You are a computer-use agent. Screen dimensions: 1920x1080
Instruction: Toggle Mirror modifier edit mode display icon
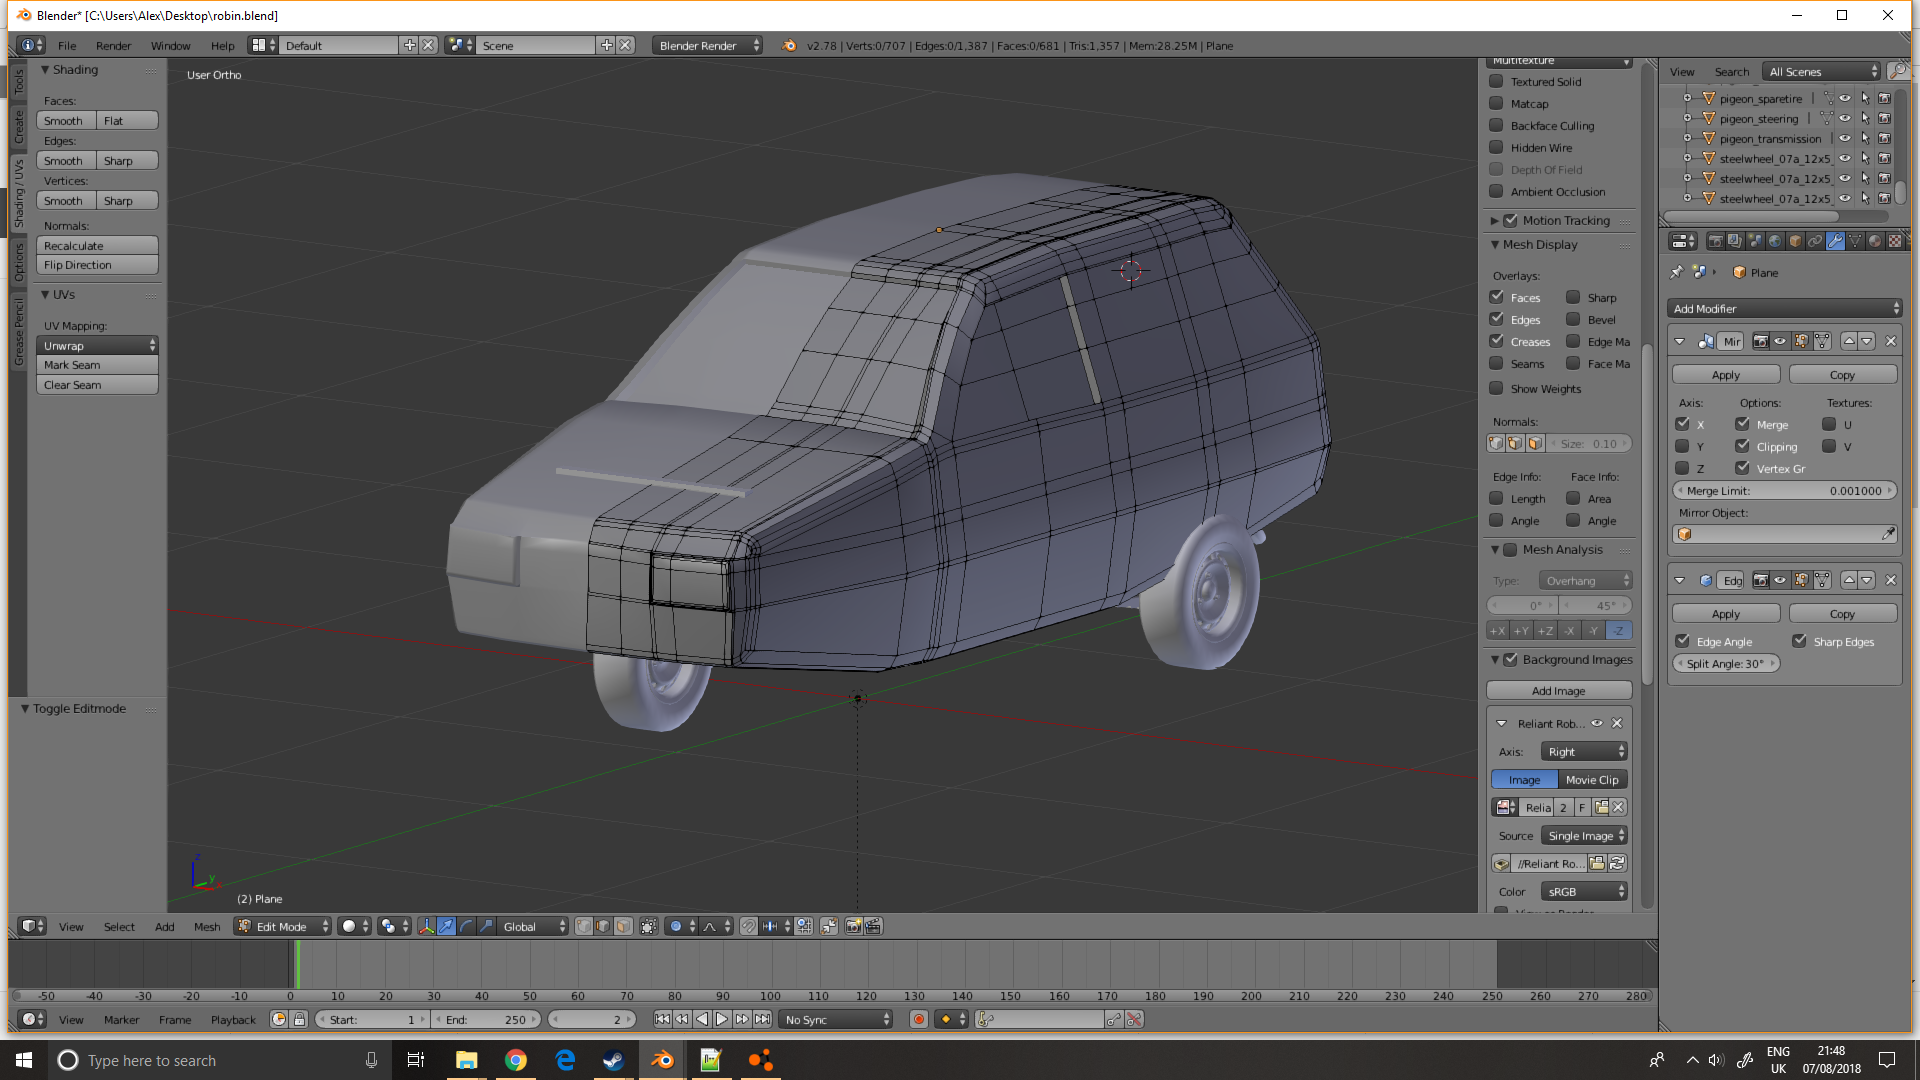coord(1801,341)
